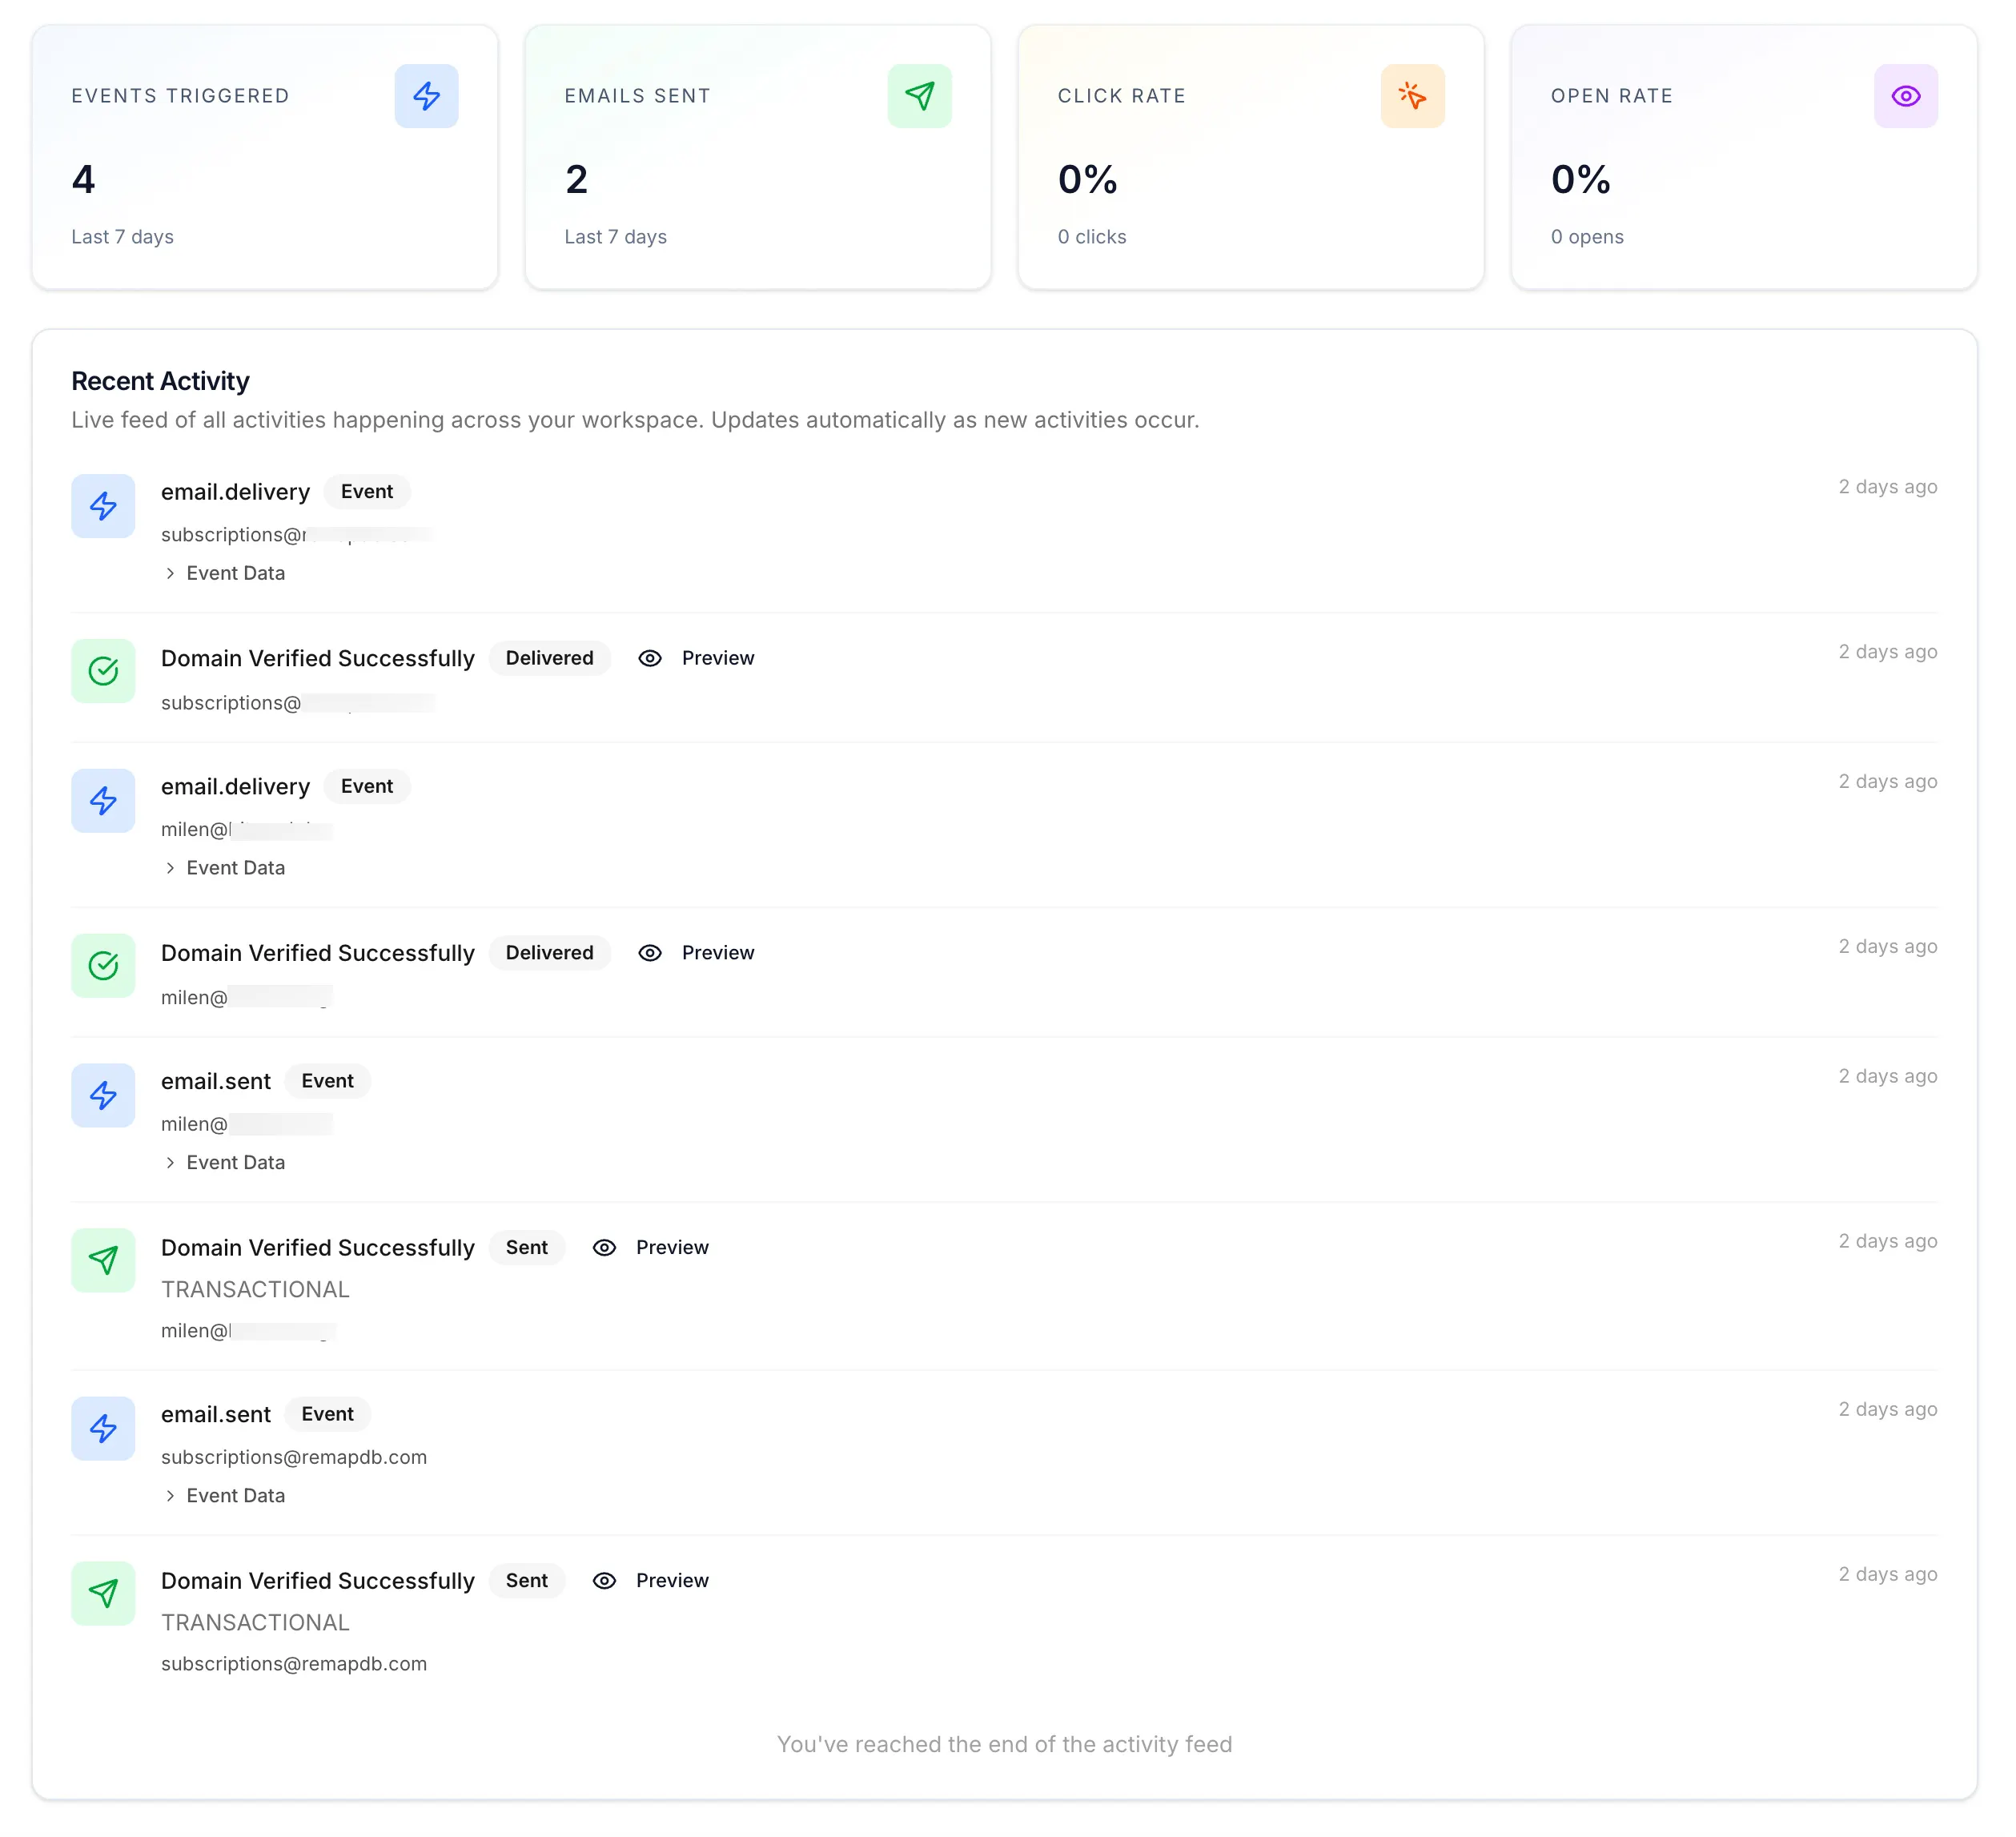Click lightning icon of email.sent subscriptions@remapdb.com event

(x=103, y=1429)
